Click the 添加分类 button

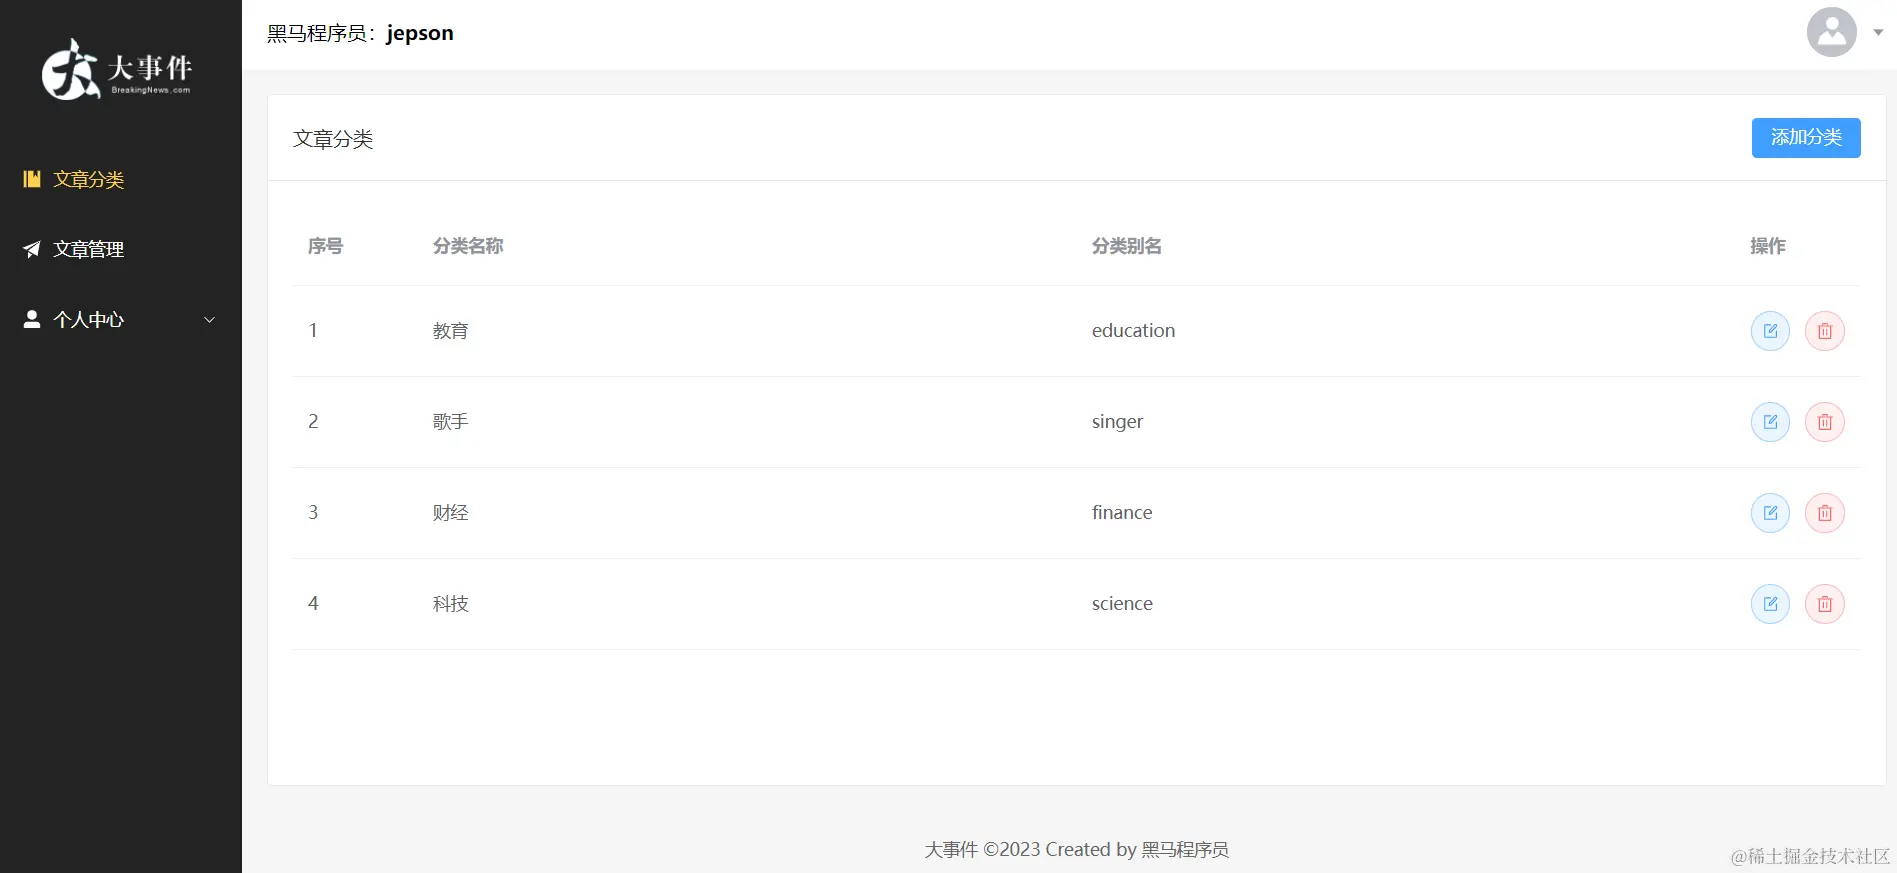(1806, 138)
